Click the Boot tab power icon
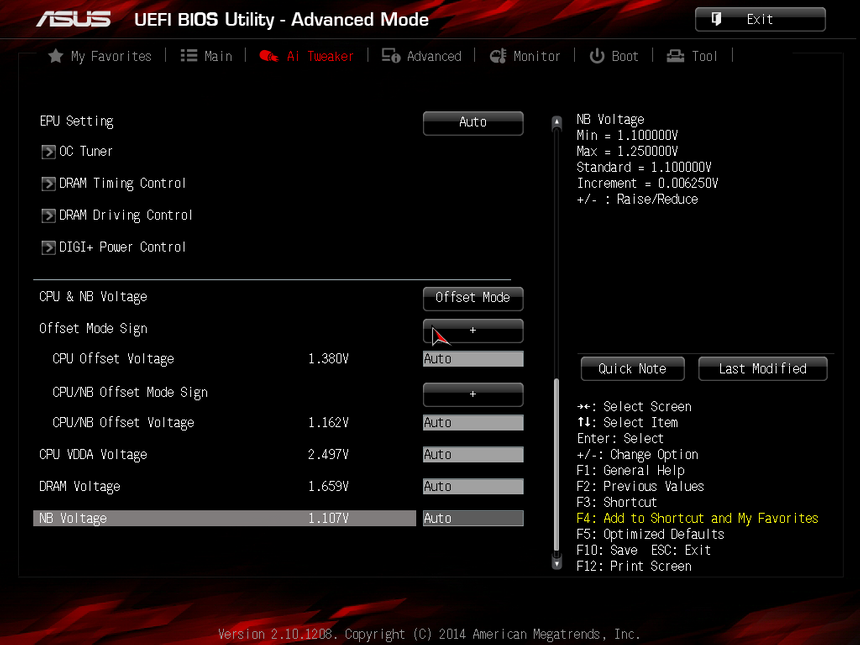860x645 pixels. pos(597,55)
